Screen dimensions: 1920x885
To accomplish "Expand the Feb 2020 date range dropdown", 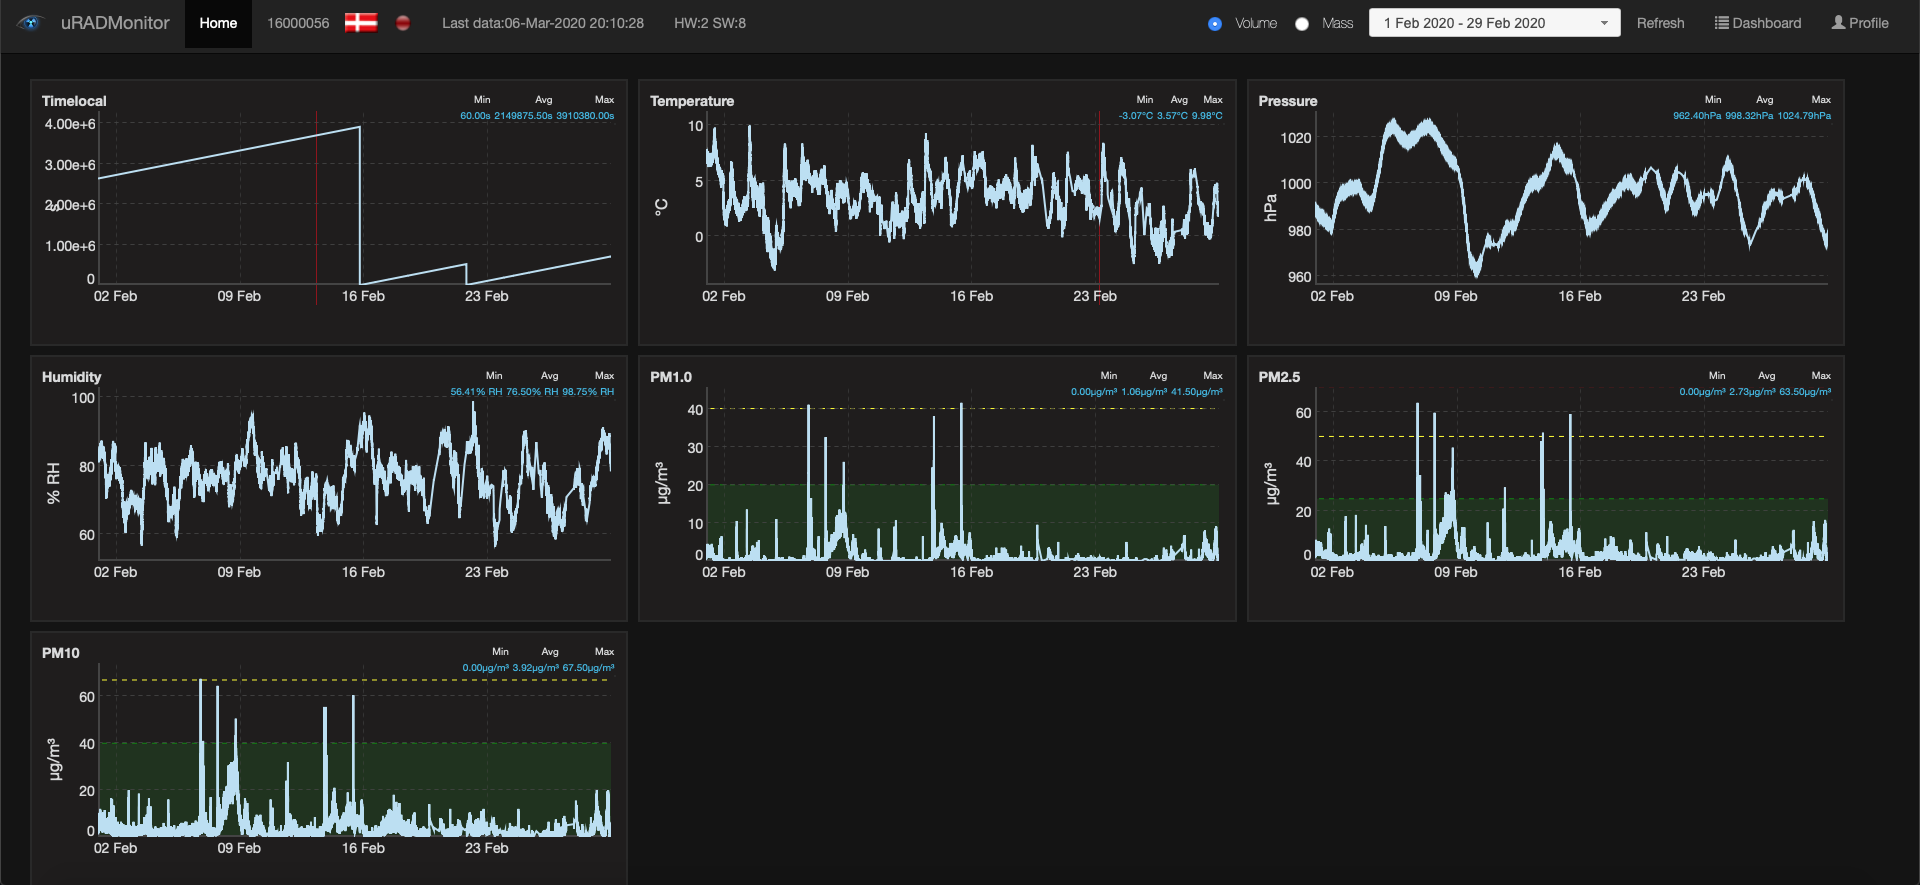I will tap(1494, 23).
